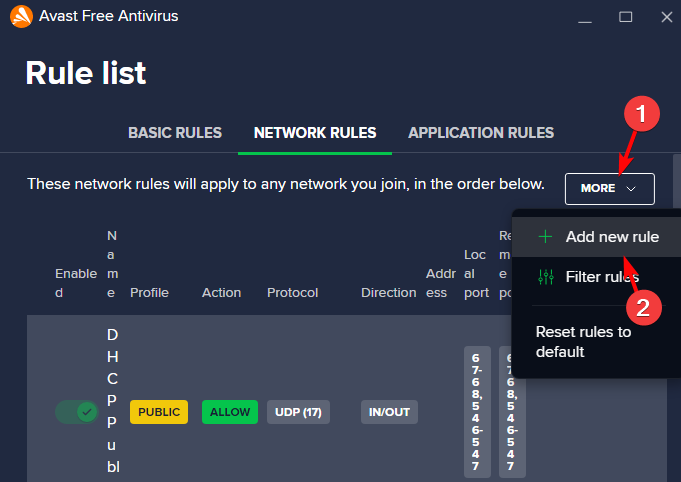Click the yellow PUBLIC profile badge
Image resolution: width=681 pixels, height=482 pixels.
tap(159, 412)
